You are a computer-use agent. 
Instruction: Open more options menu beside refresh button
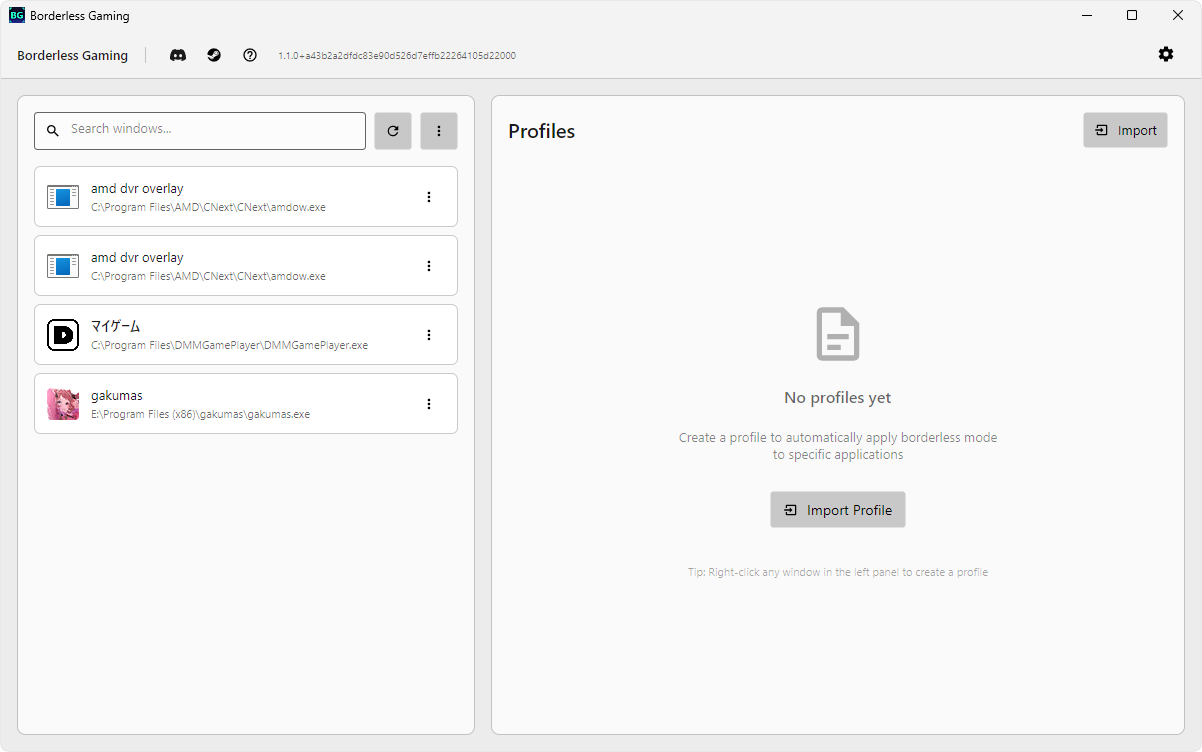click(x=439, y=131)
